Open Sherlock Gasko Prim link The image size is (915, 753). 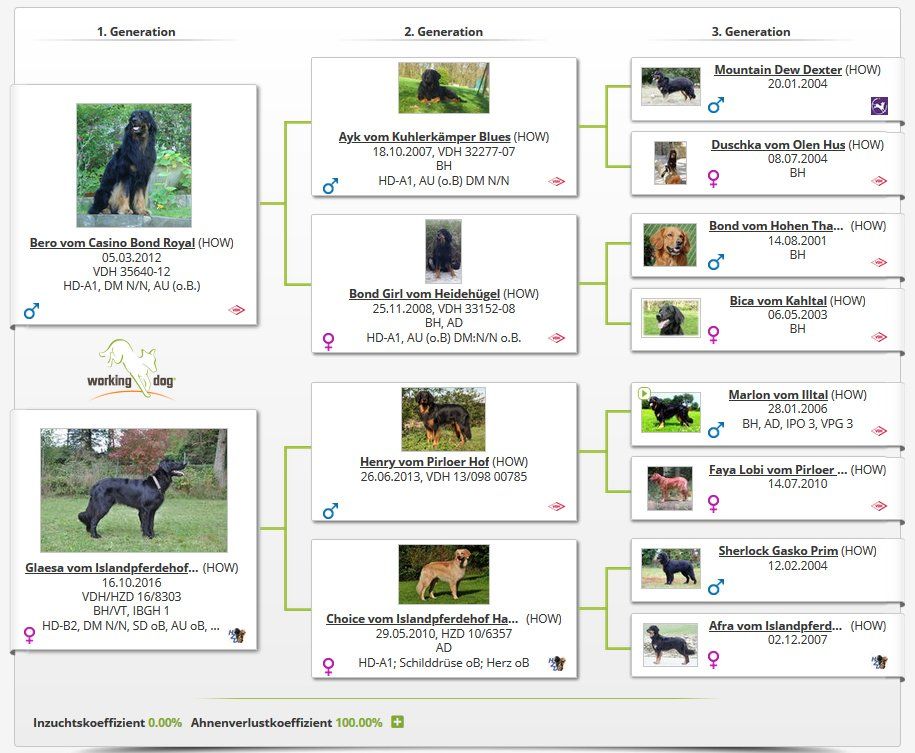778,551
